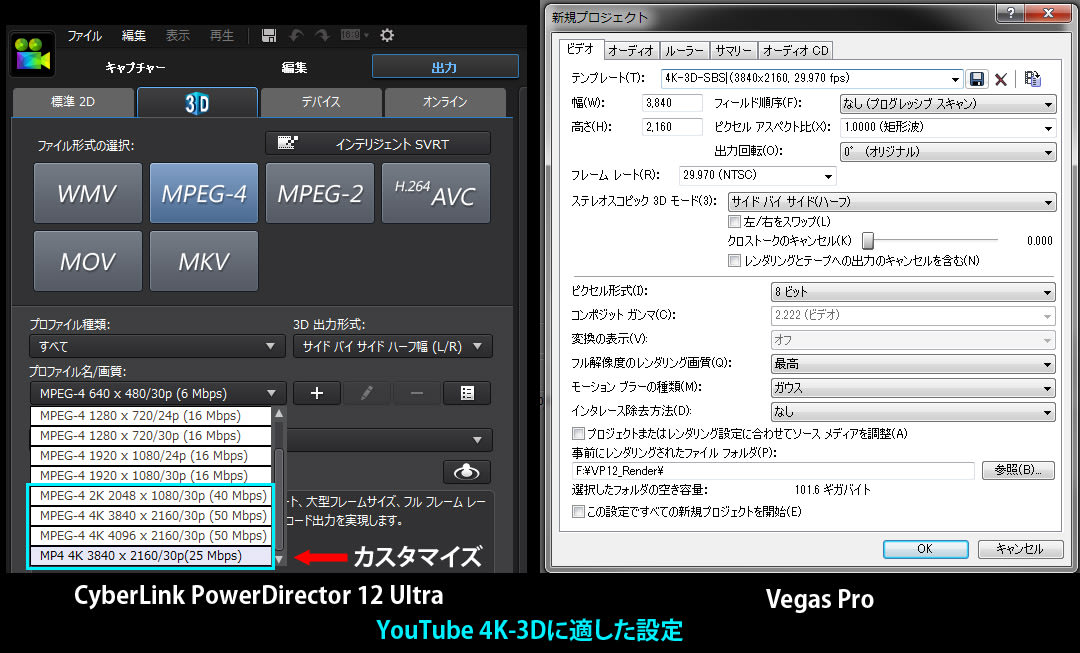This screenshot has width=1080, height=653.
Task: Switch to the デバイス tab
Action: tap(321, 102)
